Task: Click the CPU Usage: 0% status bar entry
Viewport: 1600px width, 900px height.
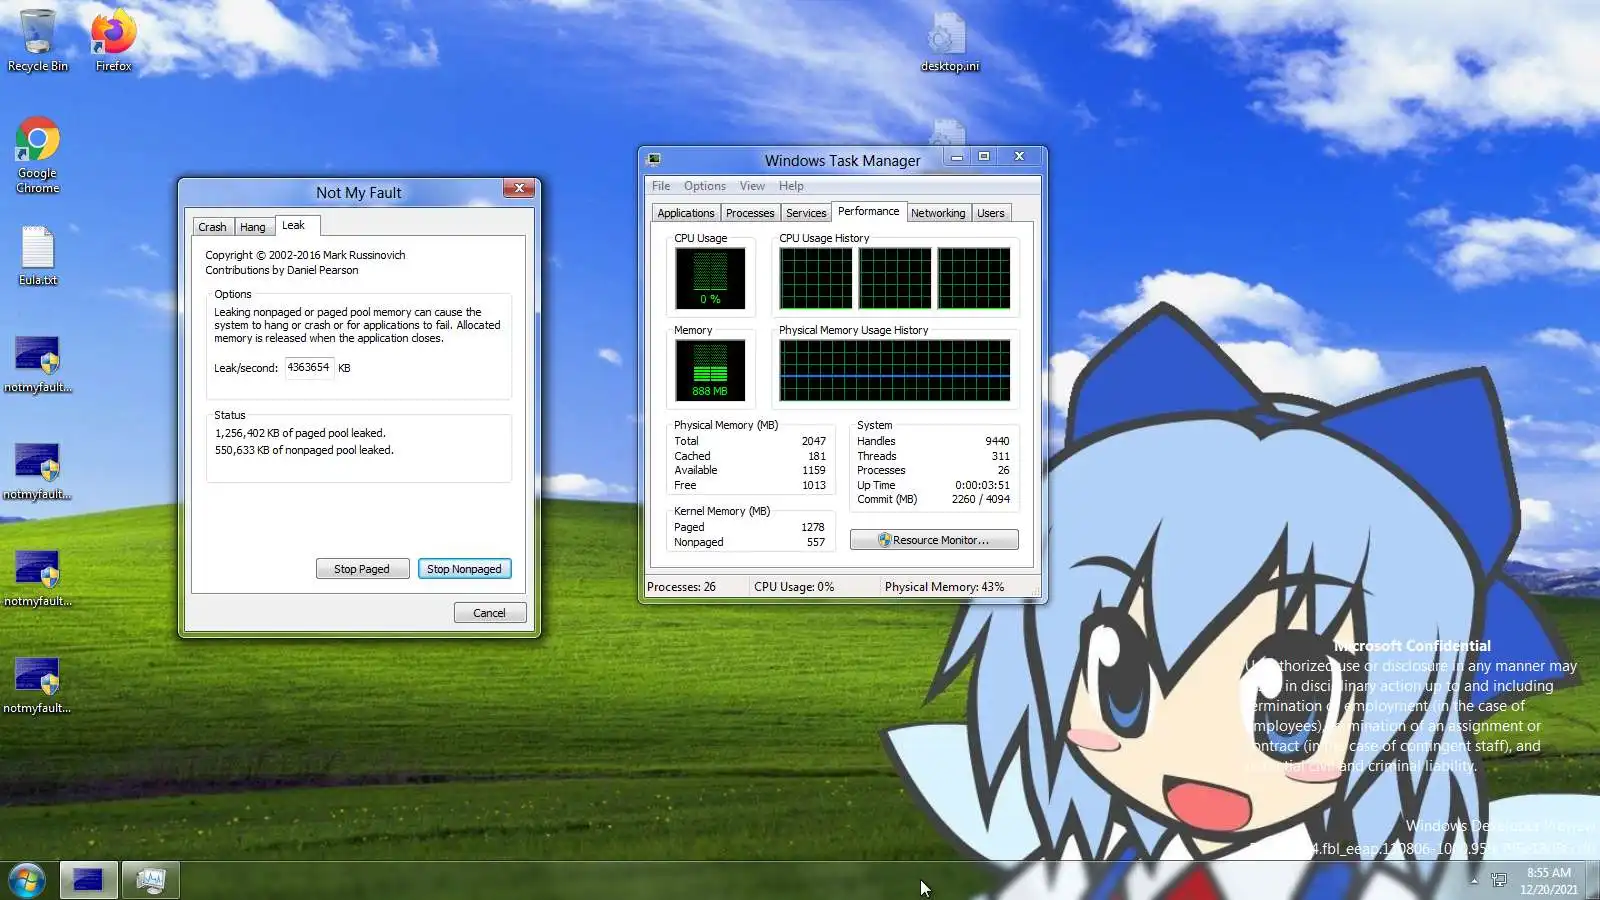Action: click(794, 587)
